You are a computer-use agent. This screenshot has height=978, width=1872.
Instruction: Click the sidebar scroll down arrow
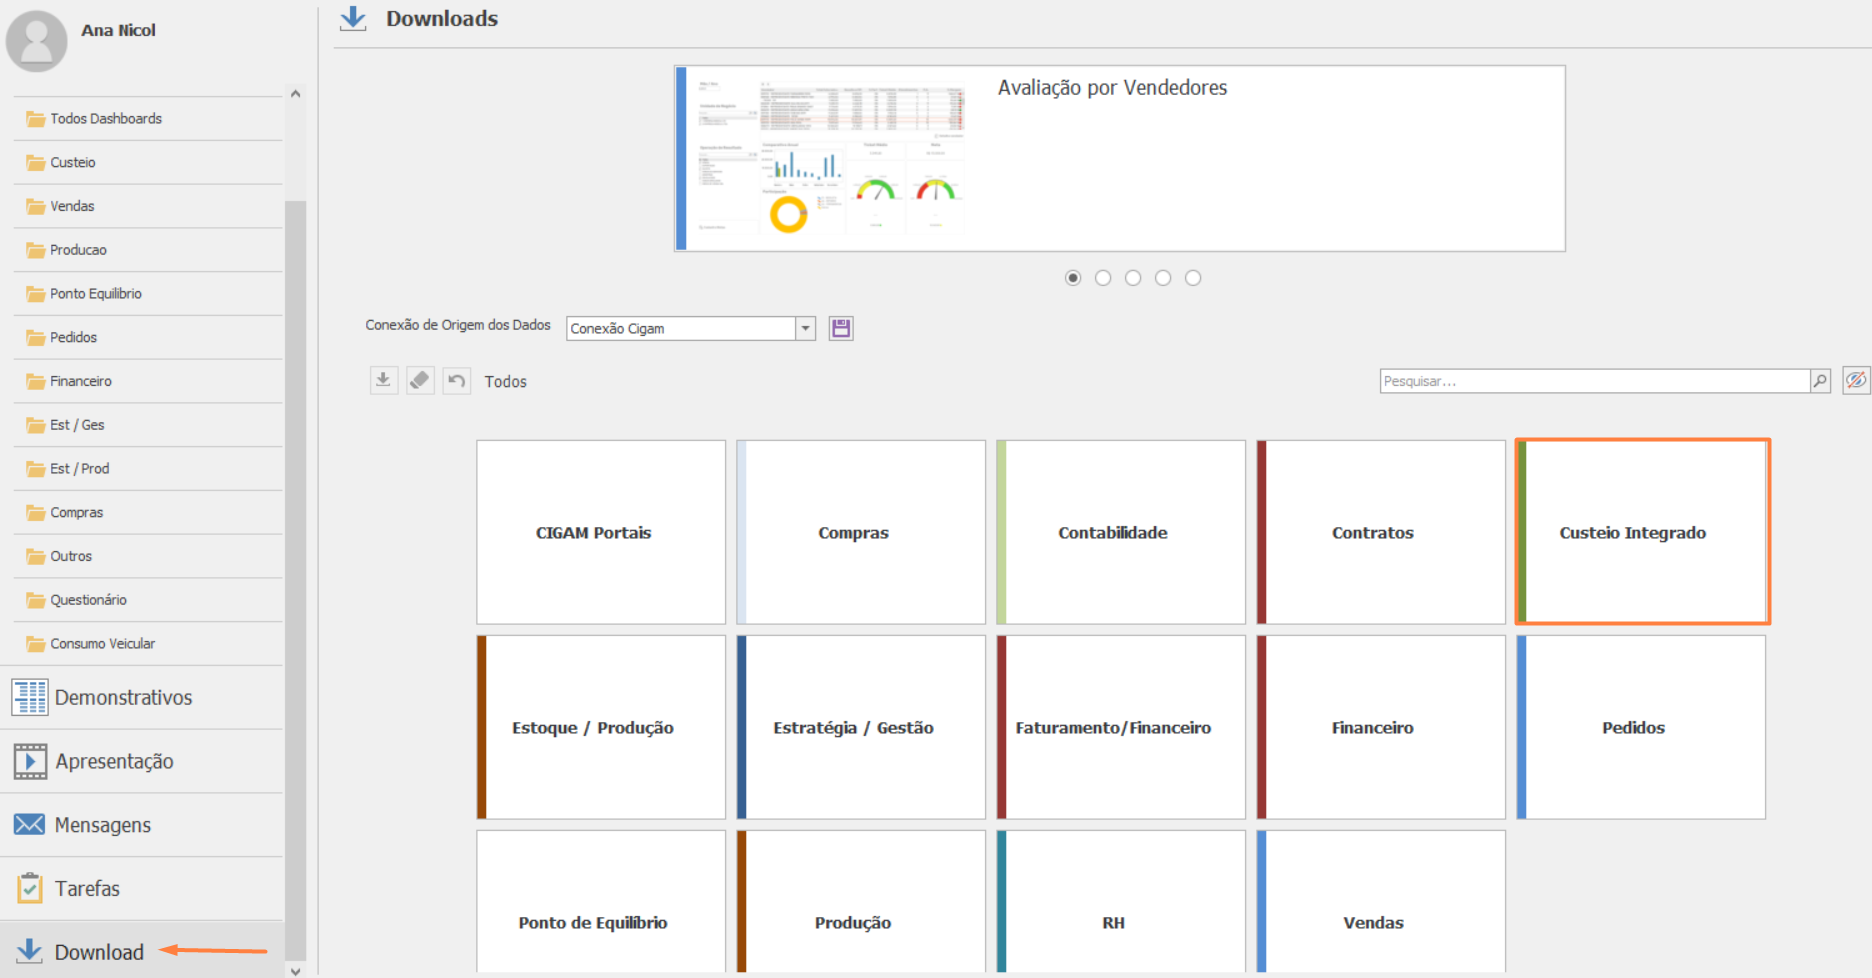pos(295,970)
